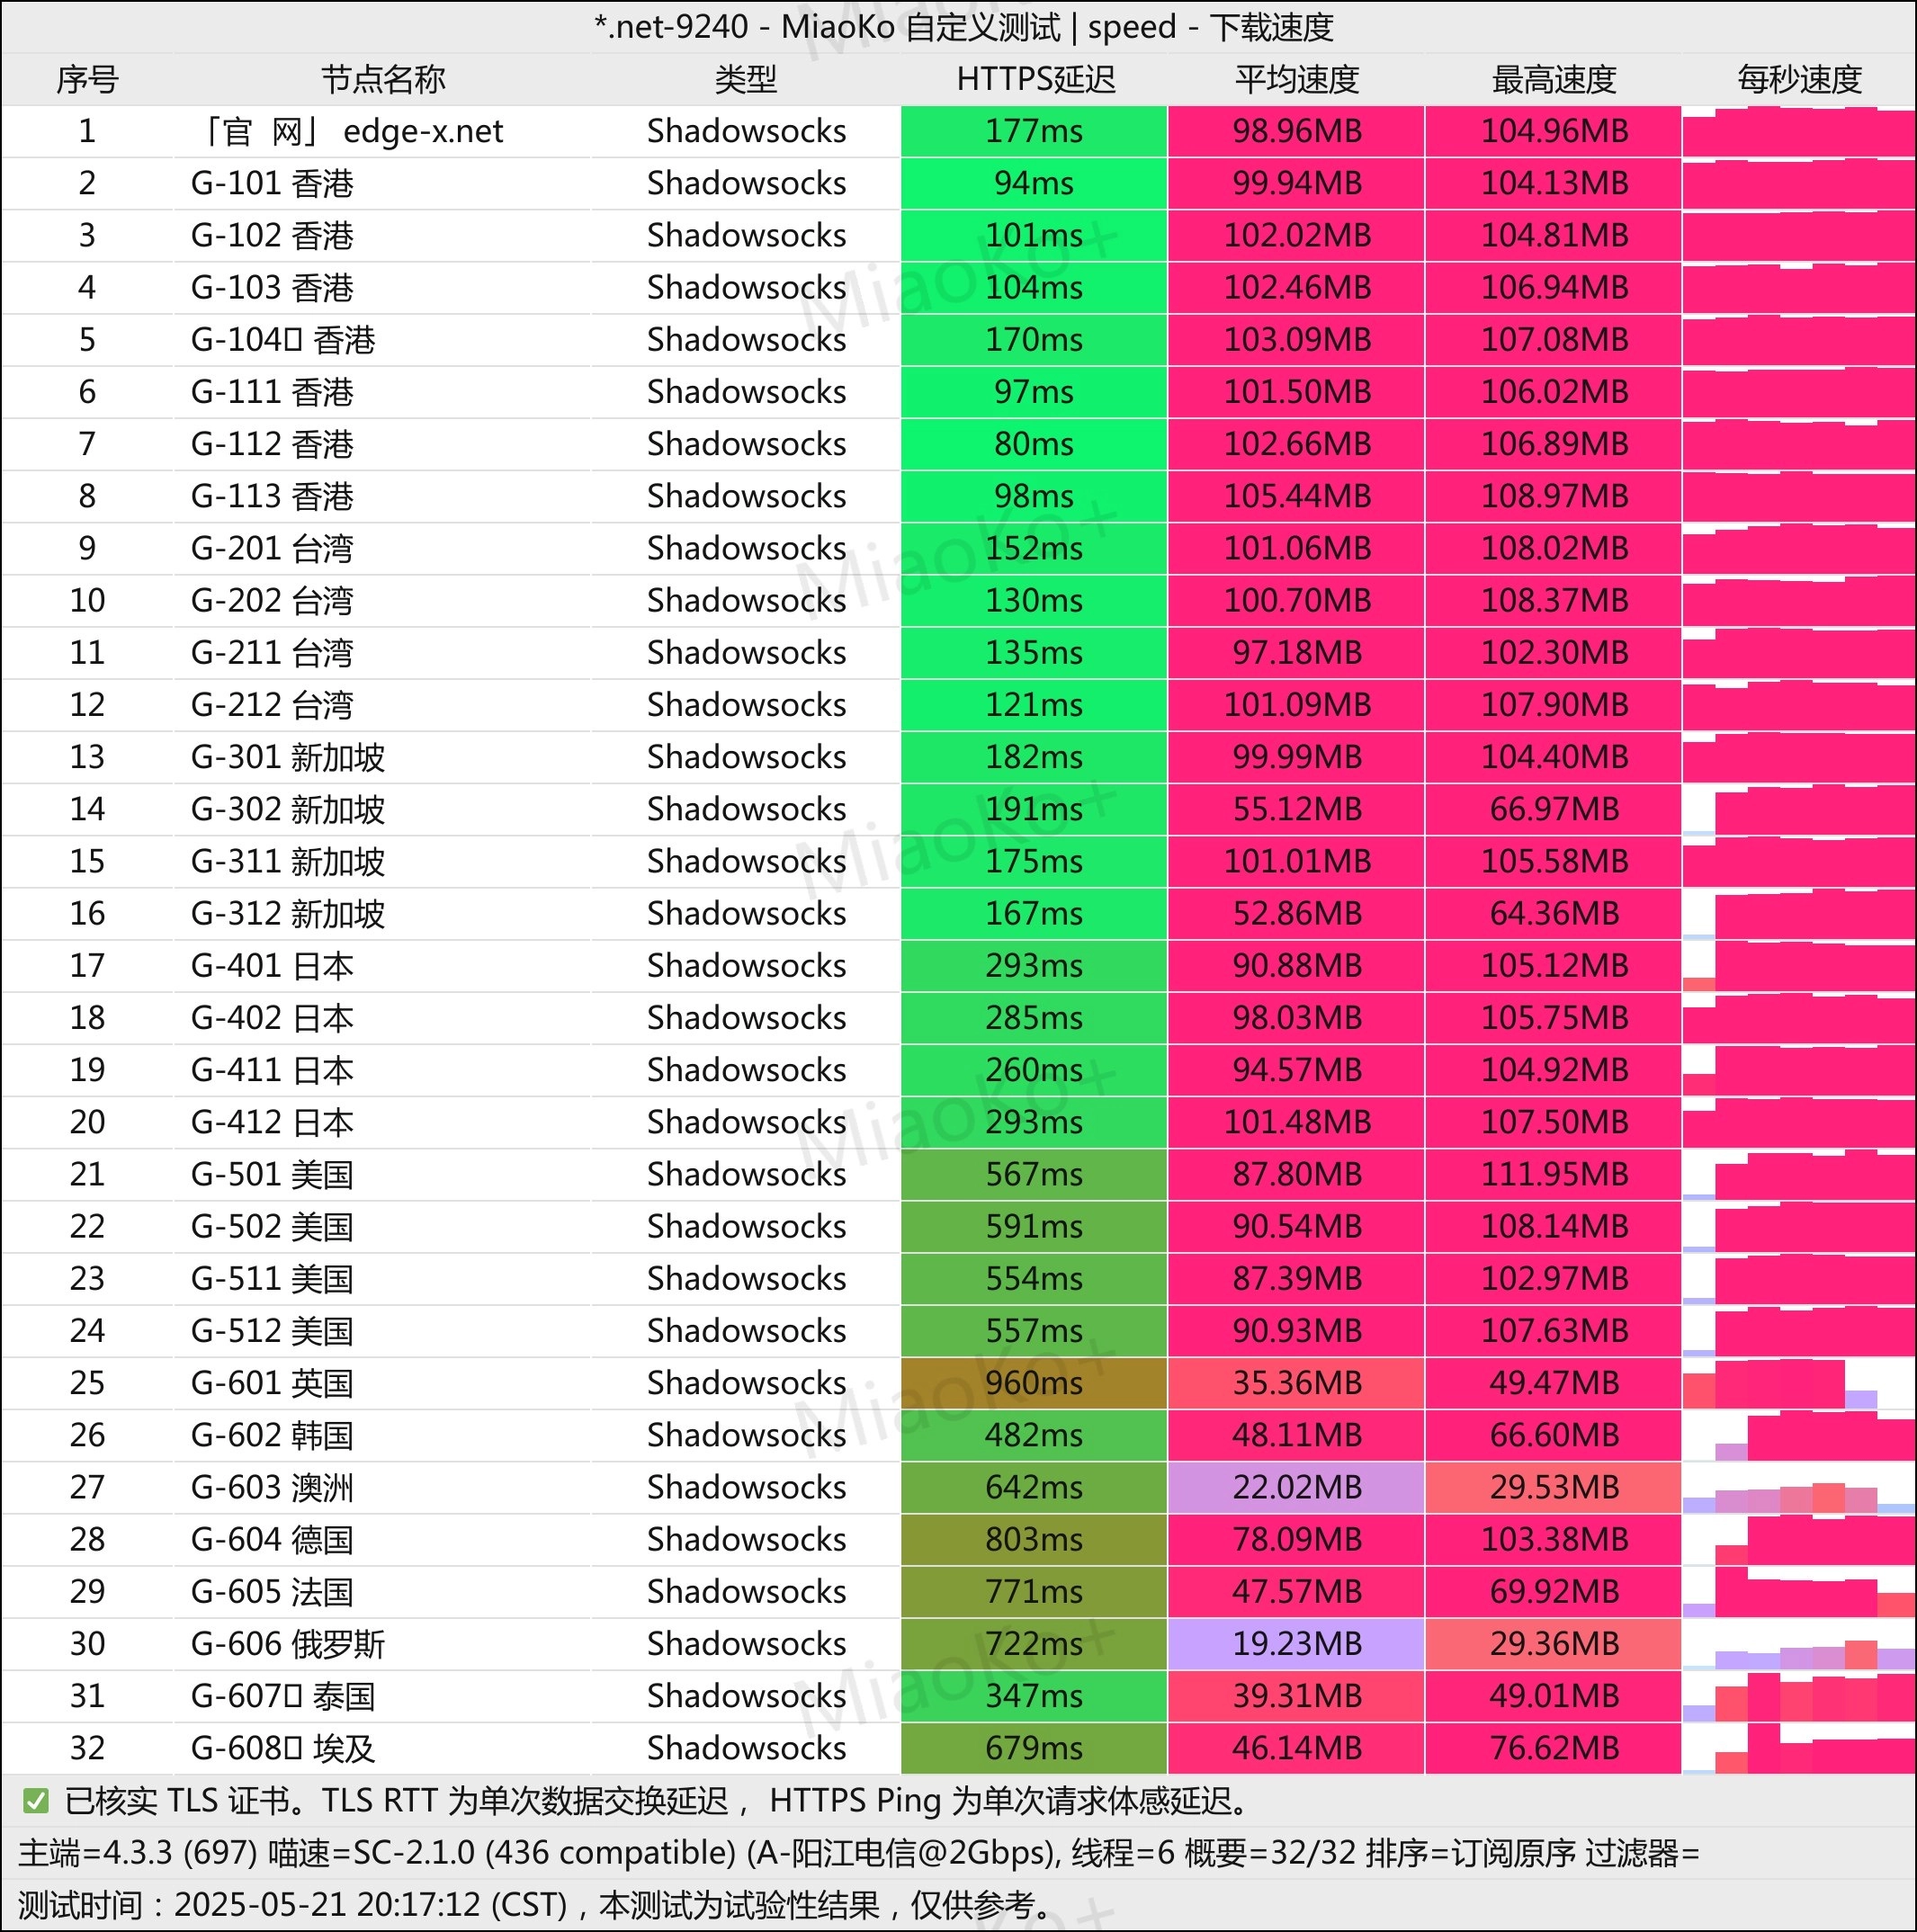The width and height of the screenshot is (1917, 1932).
Task: Click the per-second speed chart for G-603 澳洲
Action: (x=1799, y=1492)
